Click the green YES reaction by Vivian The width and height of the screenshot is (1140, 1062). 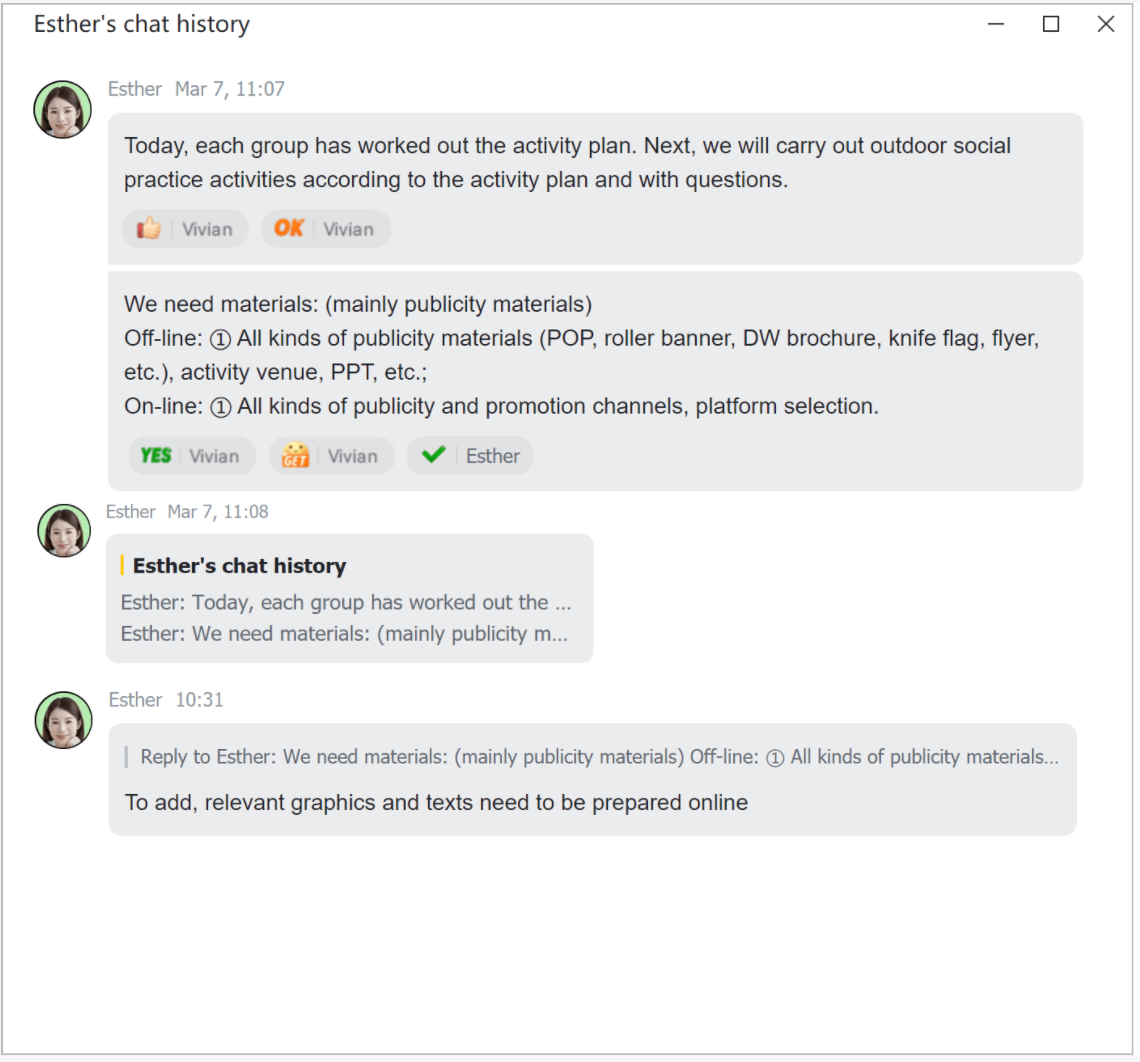tap(191, 456)
